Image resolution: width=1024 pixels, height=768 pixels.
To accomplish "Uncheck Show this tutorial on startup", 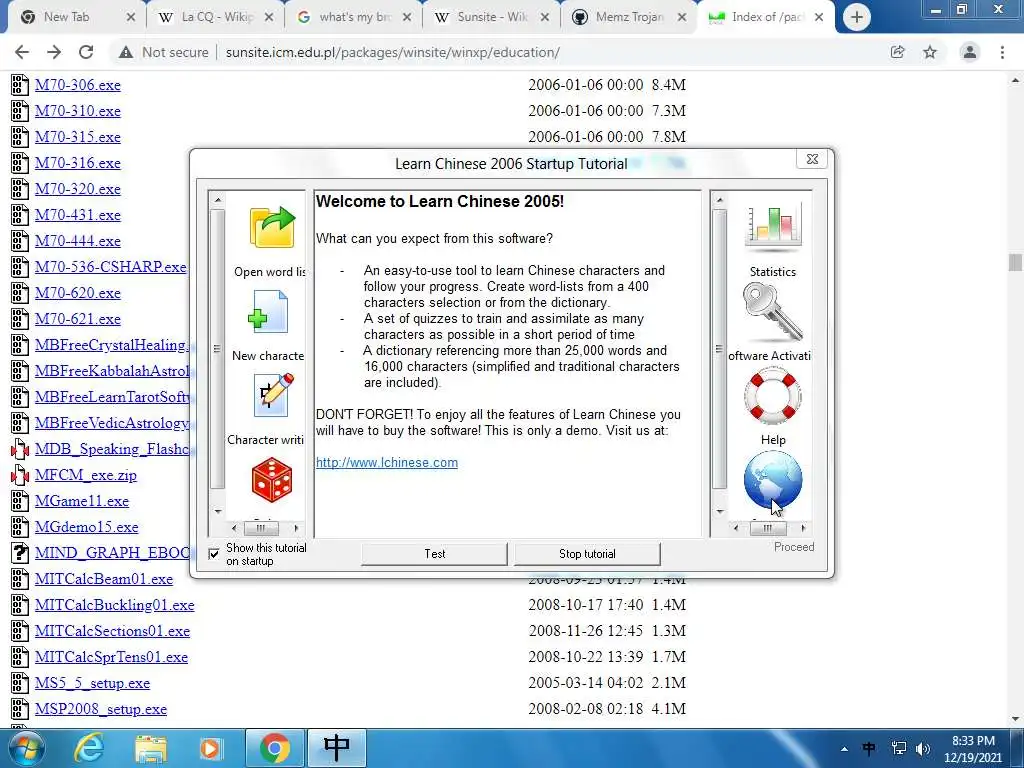I will point(214,554).
